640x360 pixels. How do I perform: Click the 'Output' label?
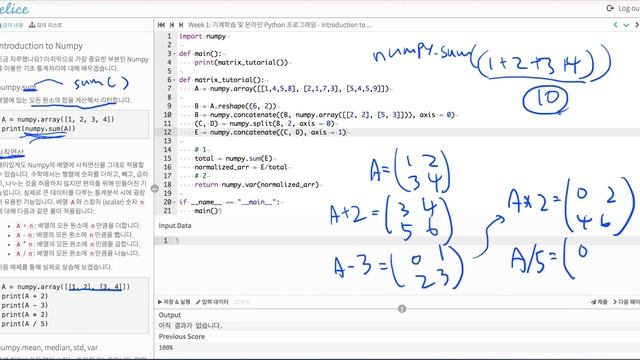point(169,315)
